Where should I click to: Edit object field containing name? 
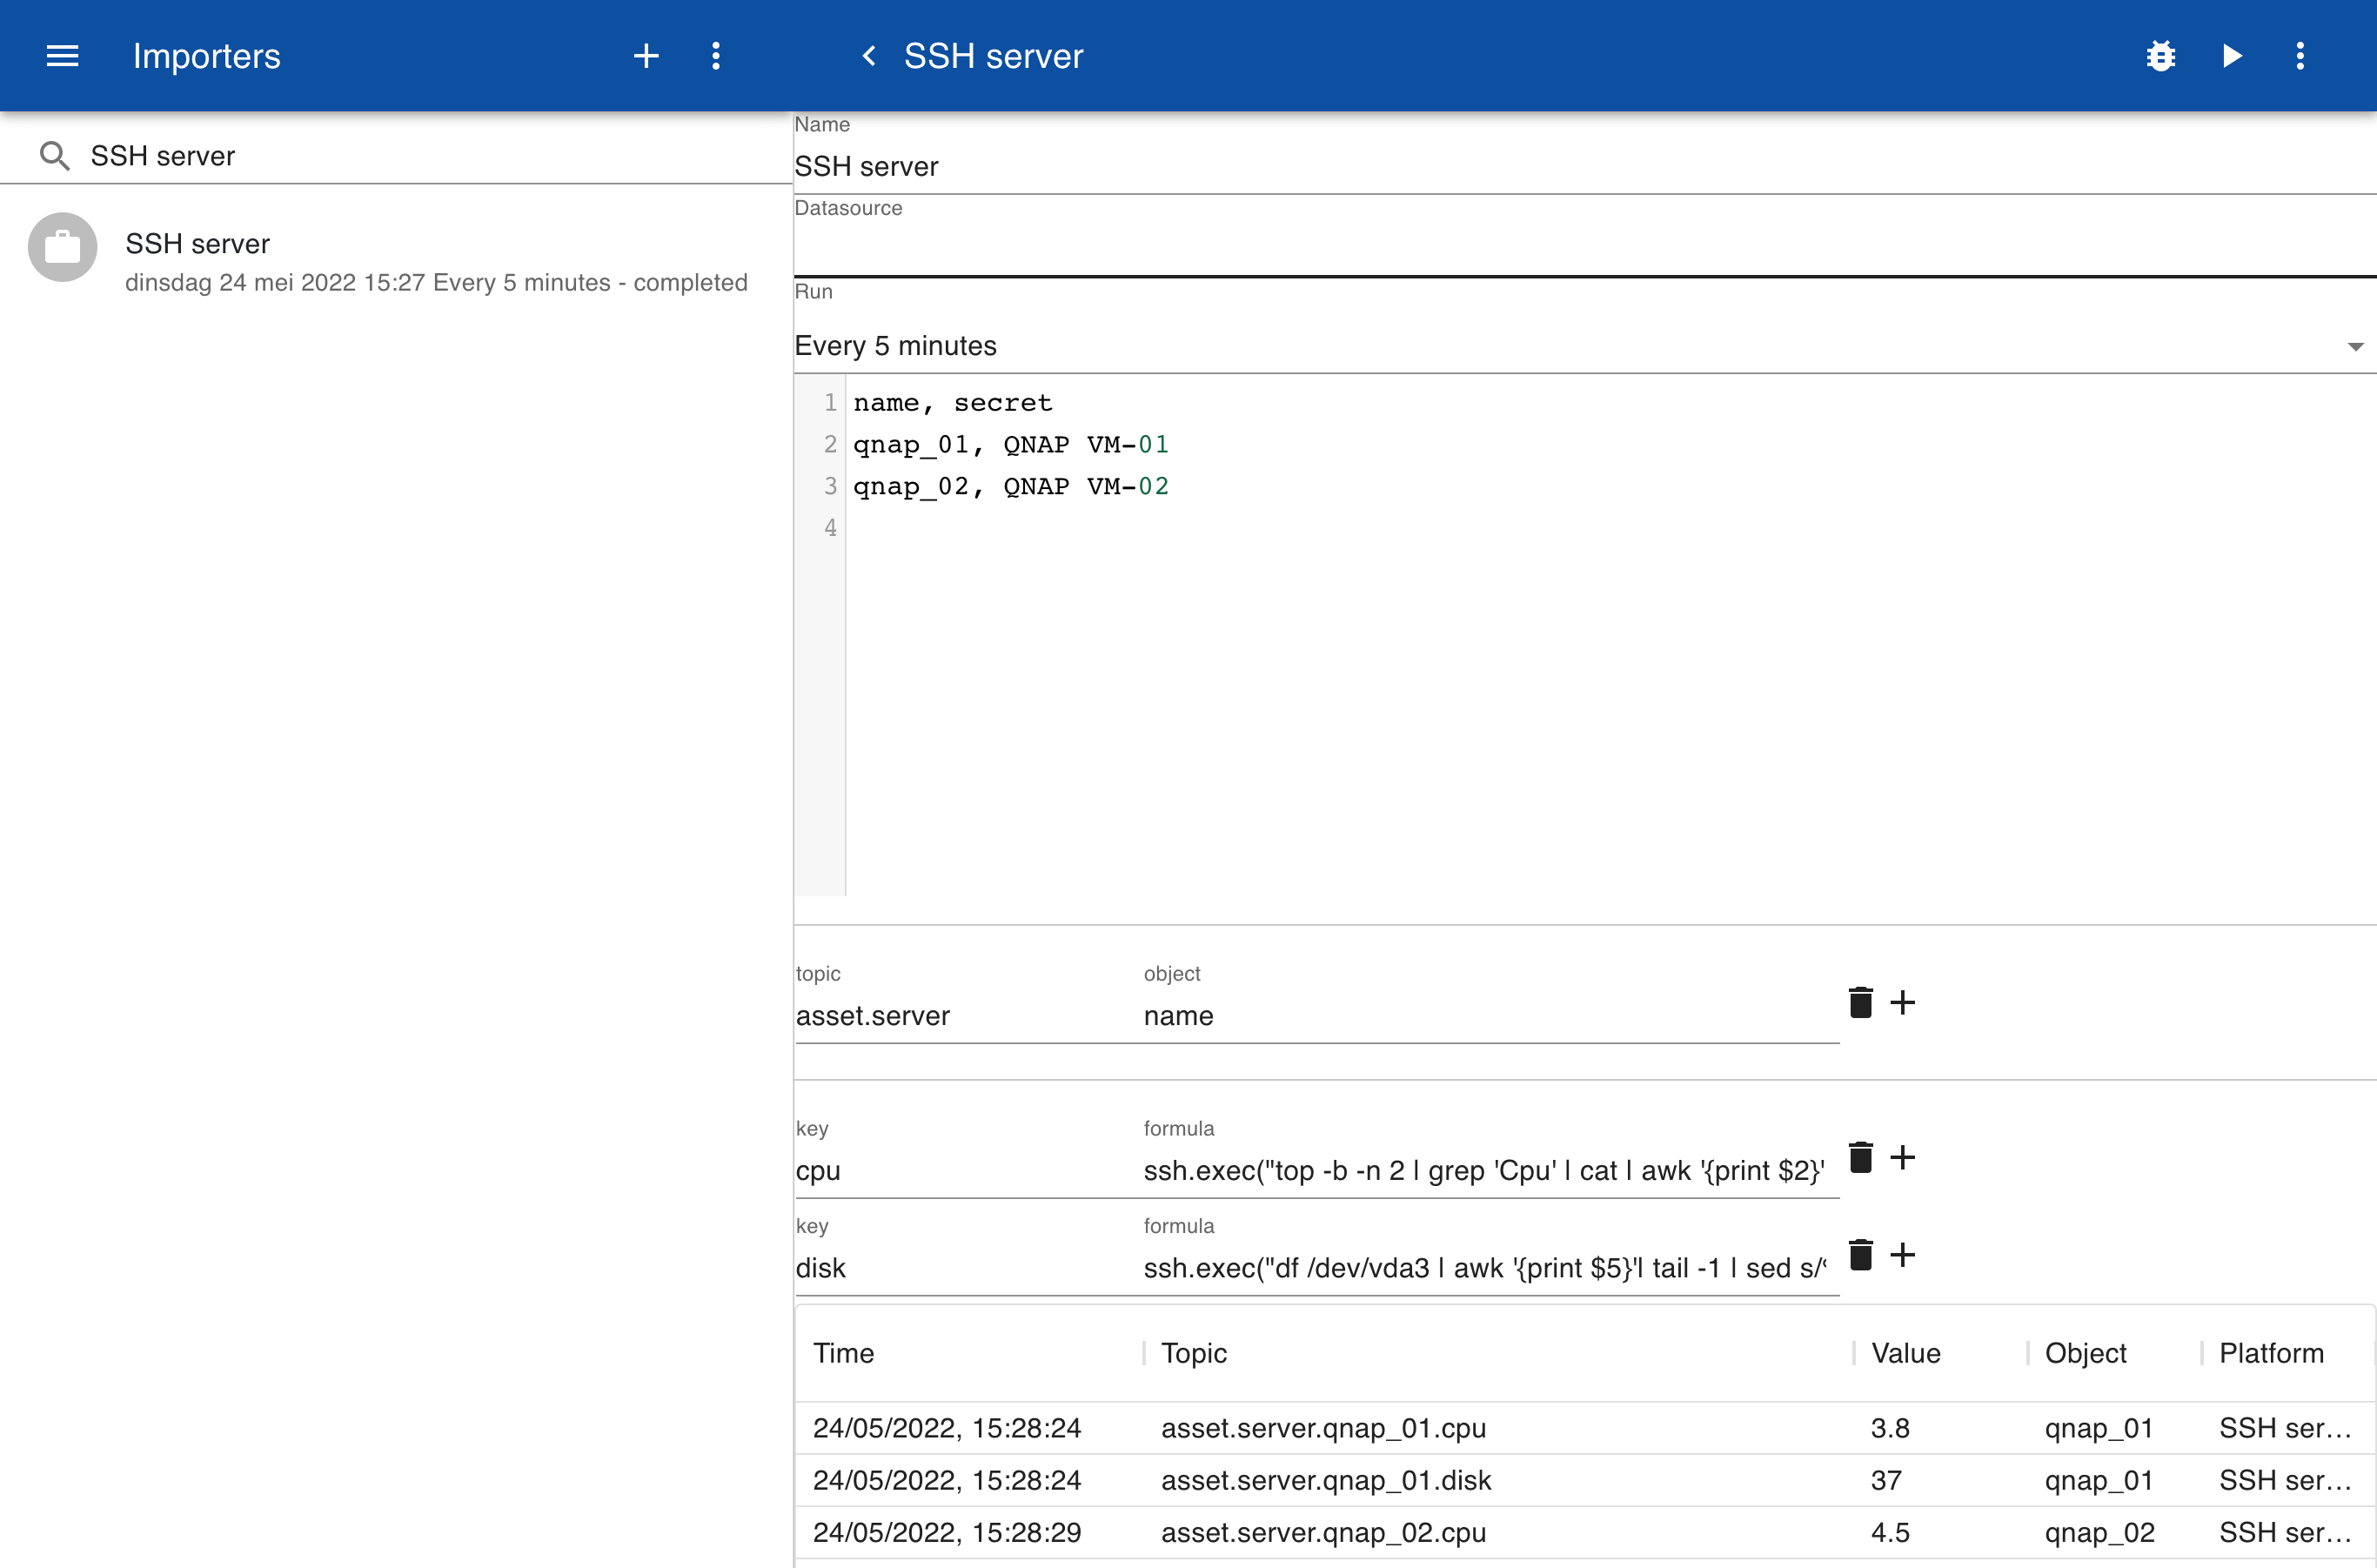[x=1490, y=1016]
